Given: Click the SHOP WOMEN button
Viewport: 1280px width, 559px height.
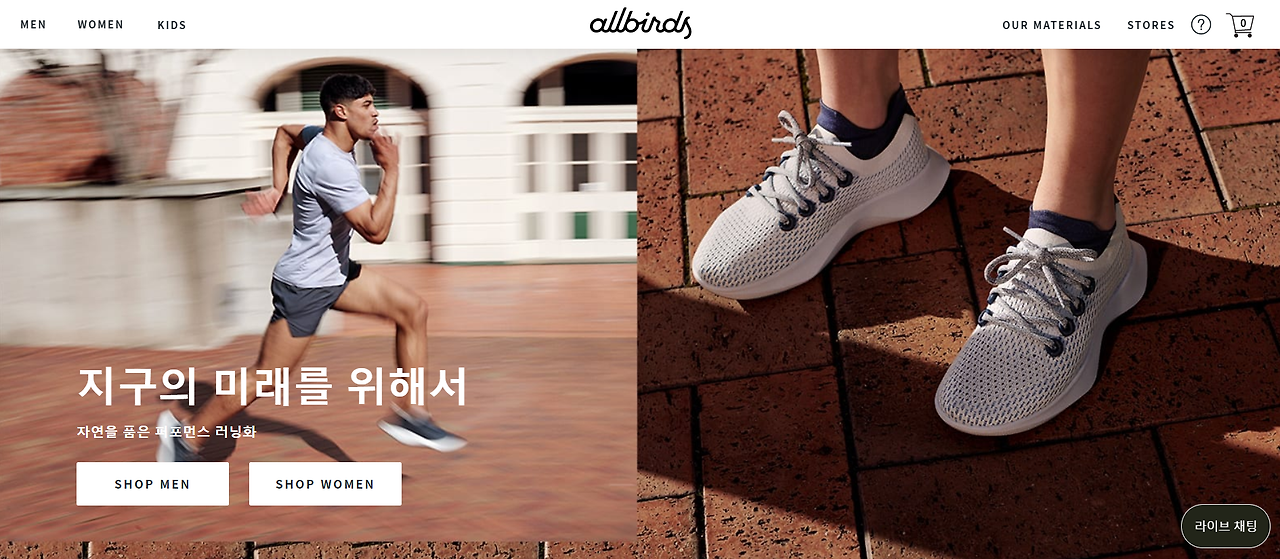Looking at the screenshot, I should tap(325, 484).
